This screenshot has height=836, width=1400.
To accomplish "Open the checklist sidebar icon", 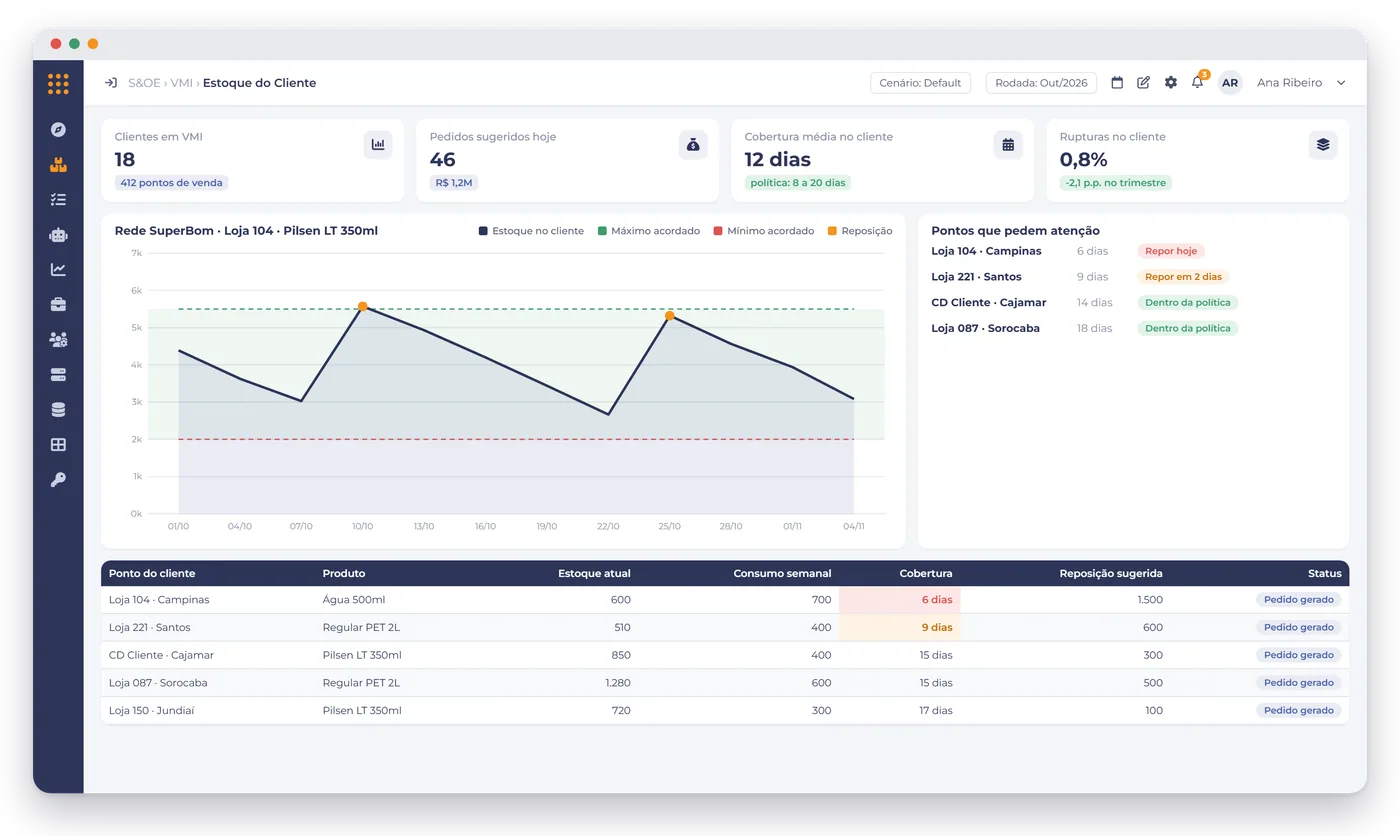I will [58, 199].
